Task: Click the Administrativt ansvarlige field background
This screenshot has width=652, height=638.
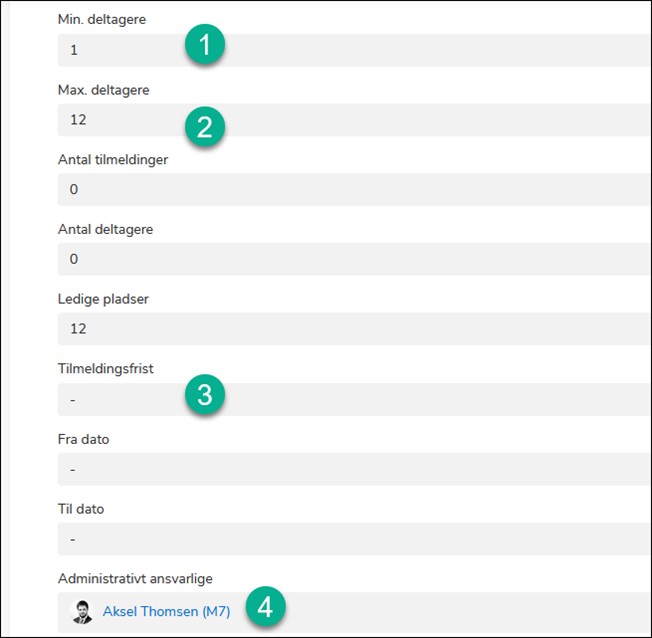Action: [450, 611]
